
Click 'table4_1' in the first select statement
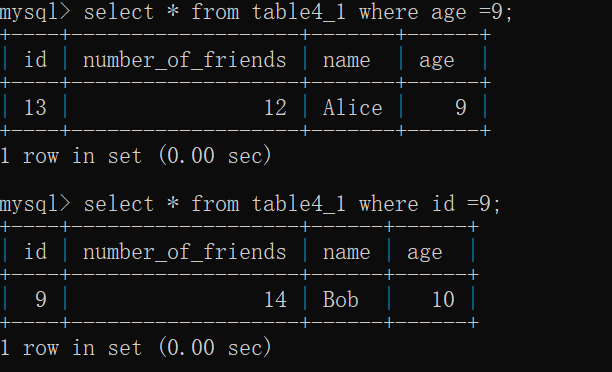click(x=299, y=12)
